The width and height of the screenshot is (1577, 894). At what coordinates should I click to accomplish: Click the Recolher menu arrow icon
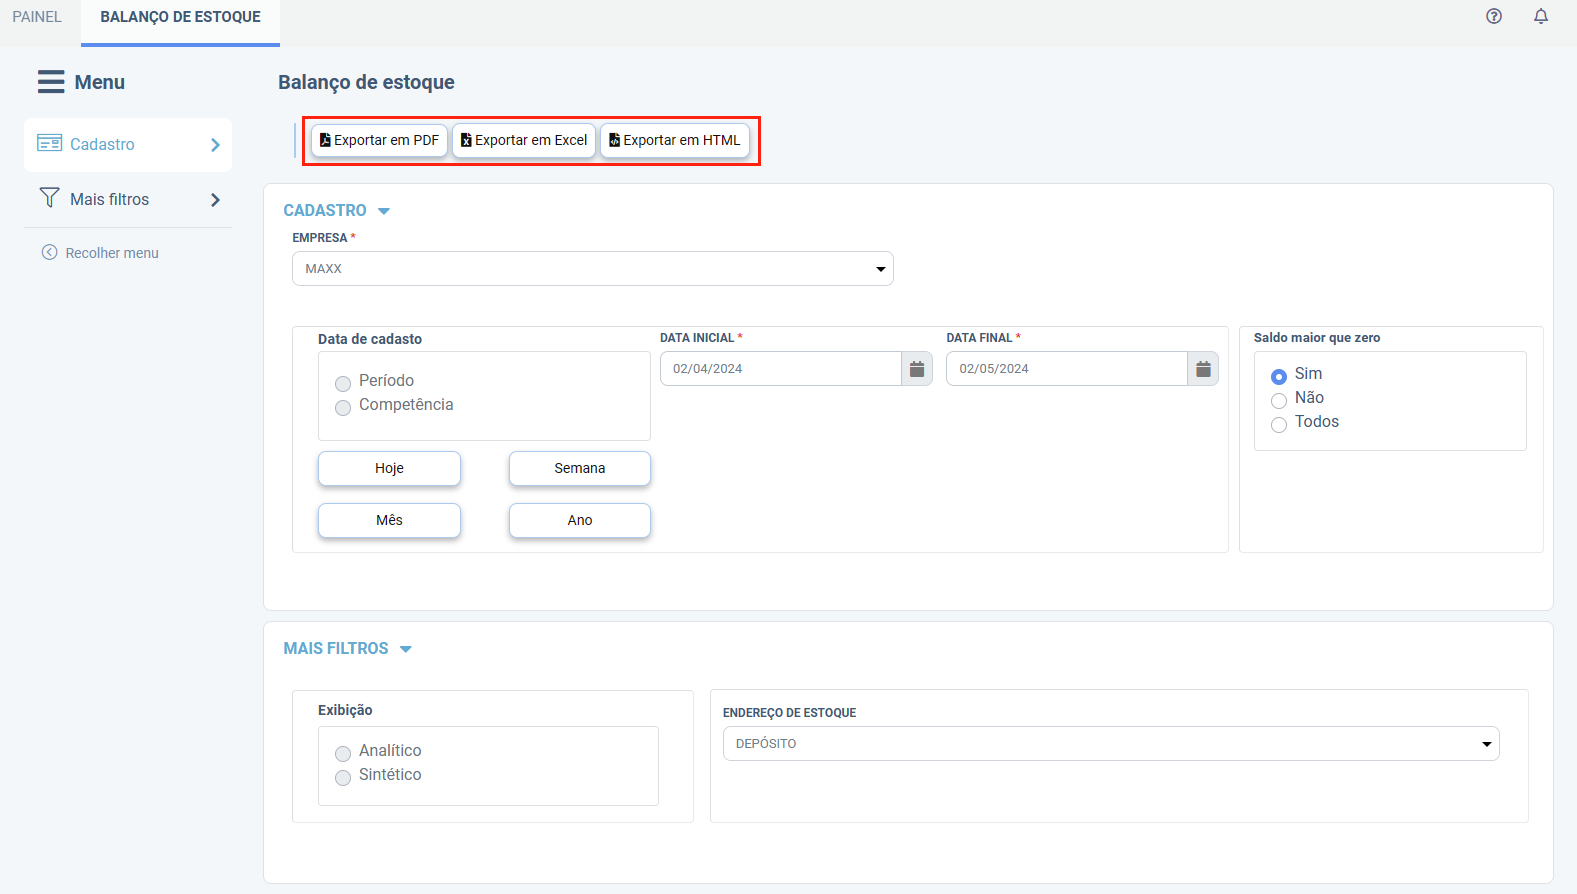pyautogui.click(x=49, y=252)
